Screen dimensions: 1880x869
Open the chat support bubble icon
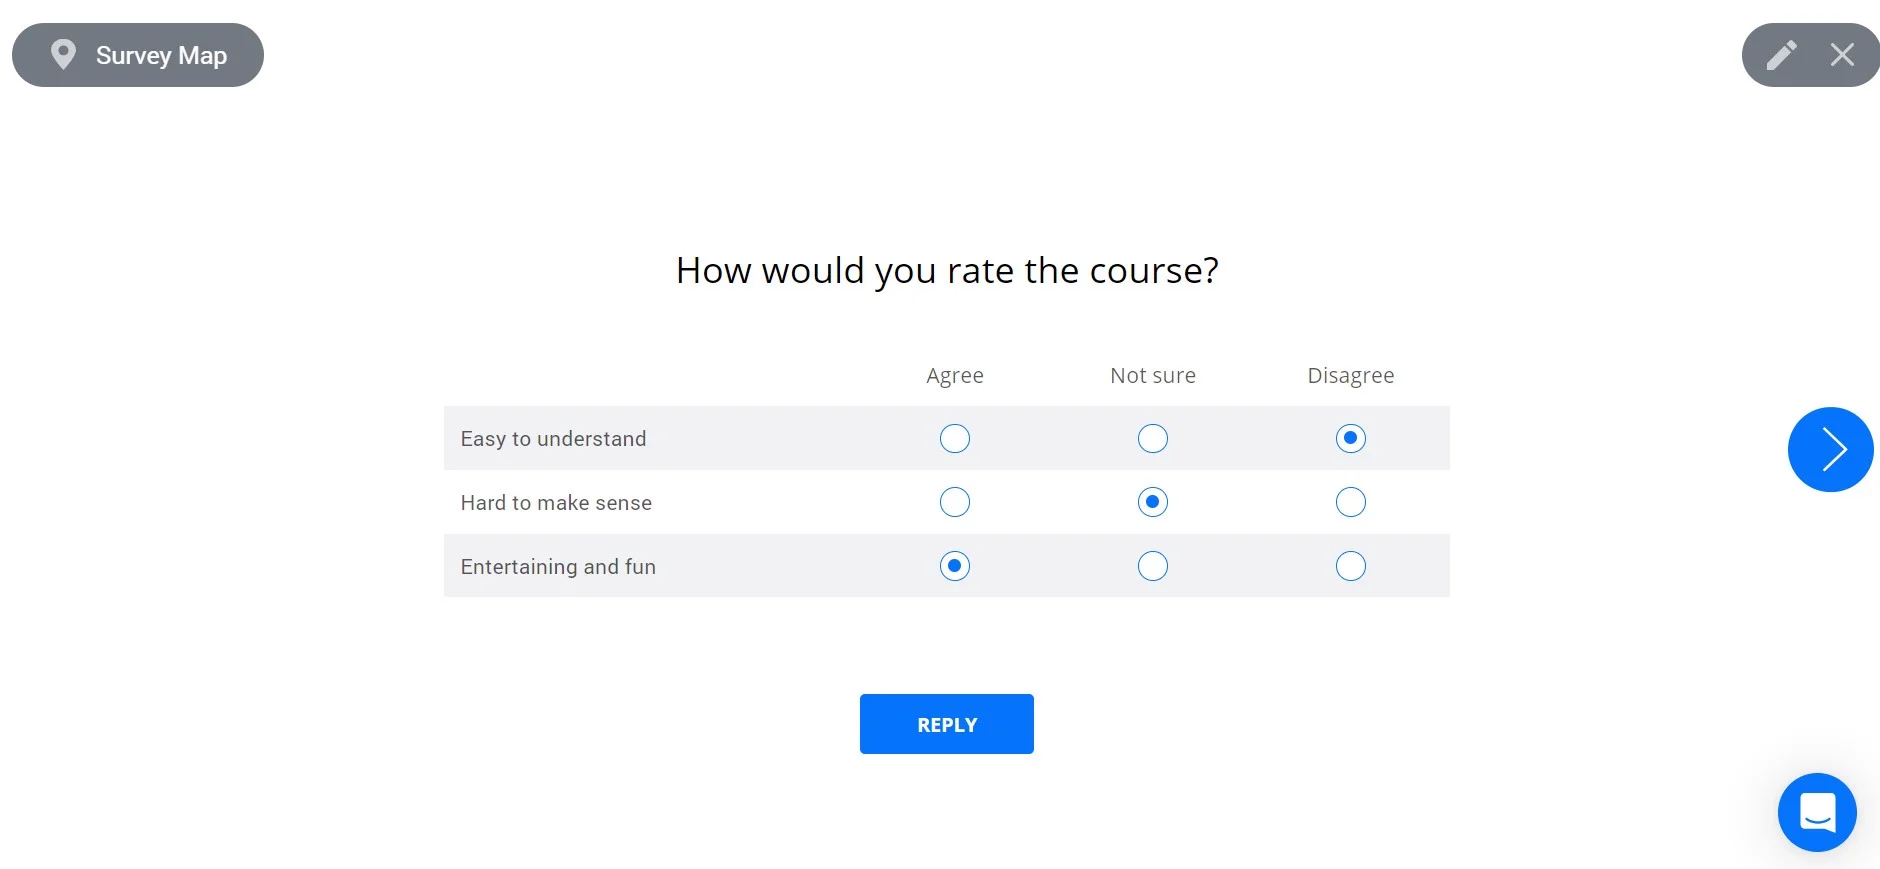[1817, 812]
